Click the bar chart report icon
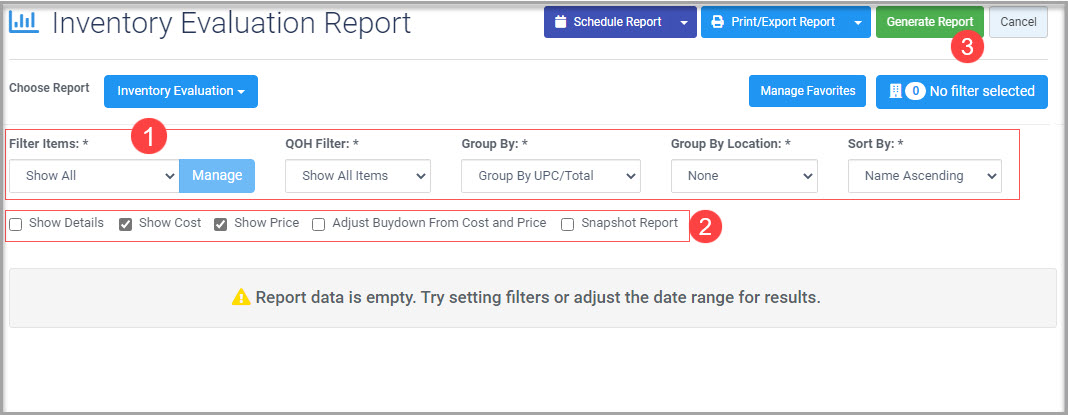 click(25, 22)
